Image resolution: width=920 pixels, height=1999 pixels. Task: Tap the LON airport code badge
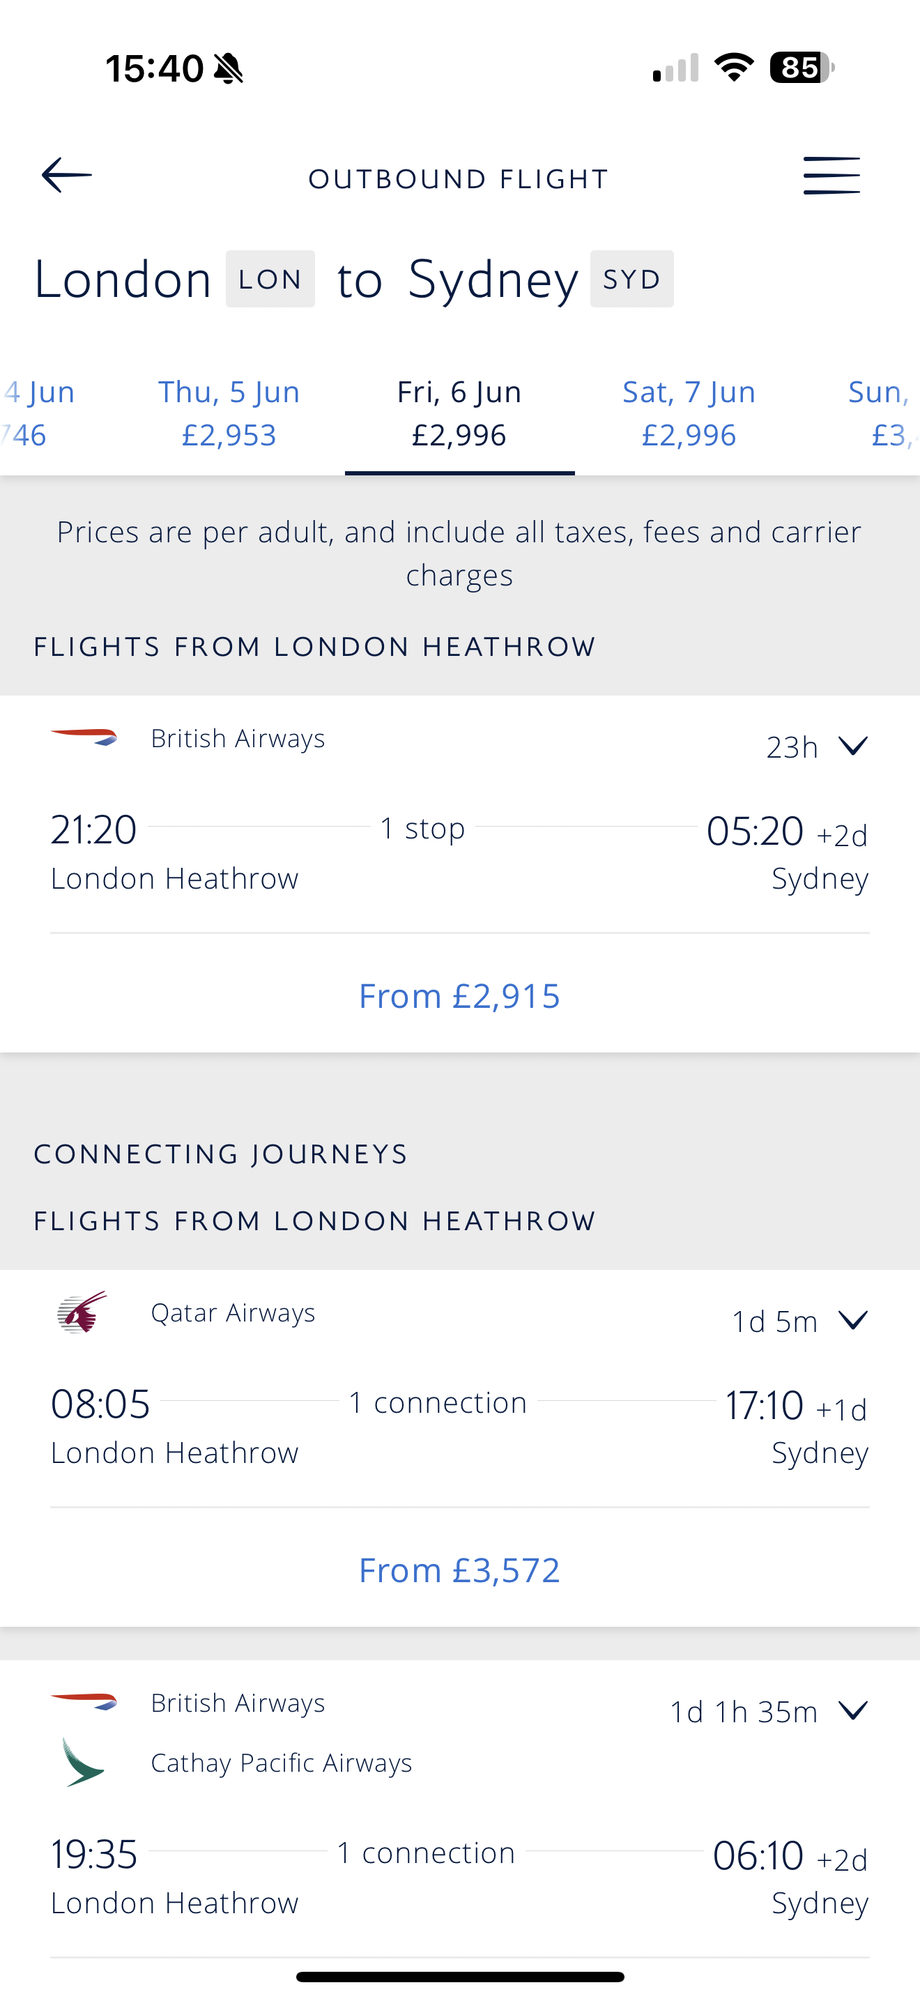point(270,279)
